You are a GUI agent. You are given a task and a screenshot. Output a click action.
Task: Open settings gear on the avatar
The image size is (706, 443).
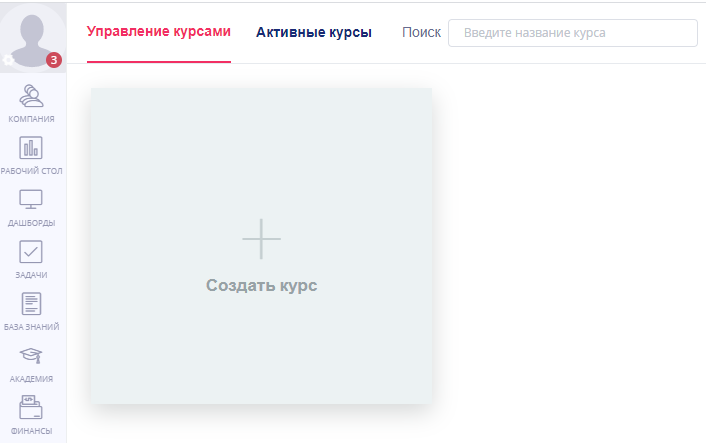(x=8, y=60)
